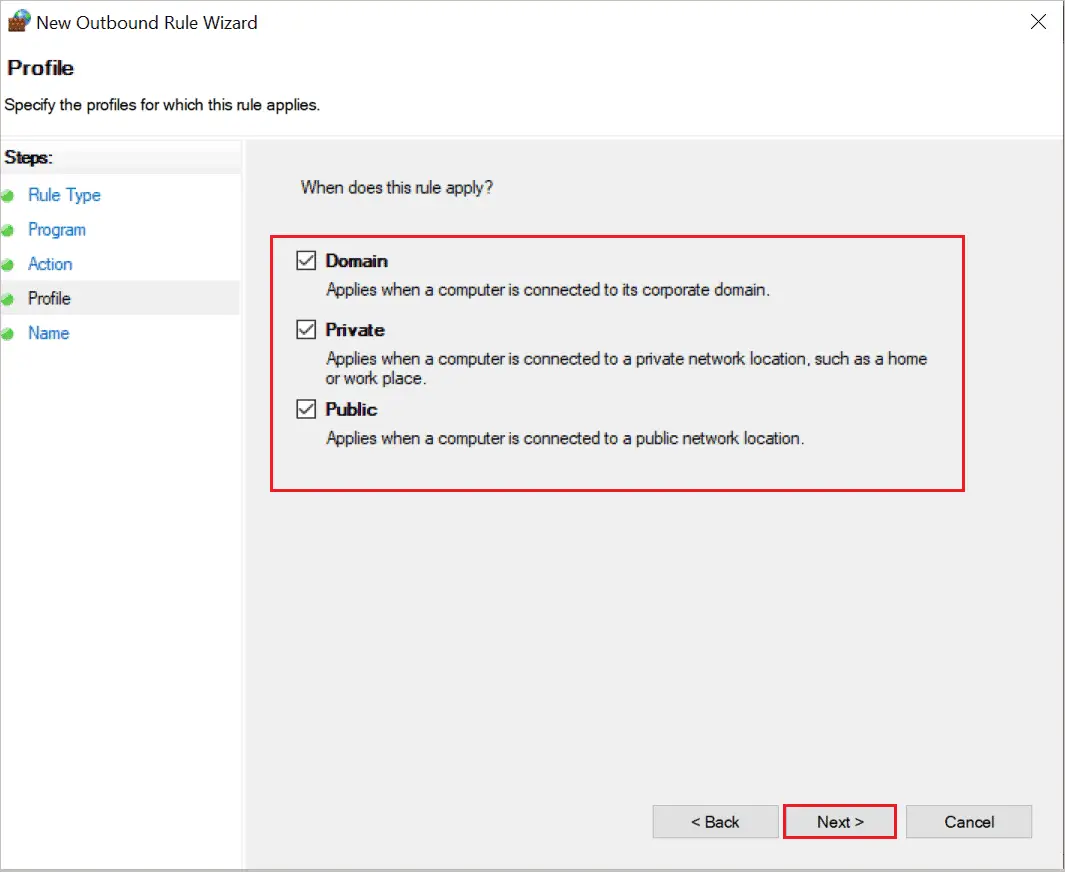
Task: Select the Name step
Action: [x=48, y=332]
